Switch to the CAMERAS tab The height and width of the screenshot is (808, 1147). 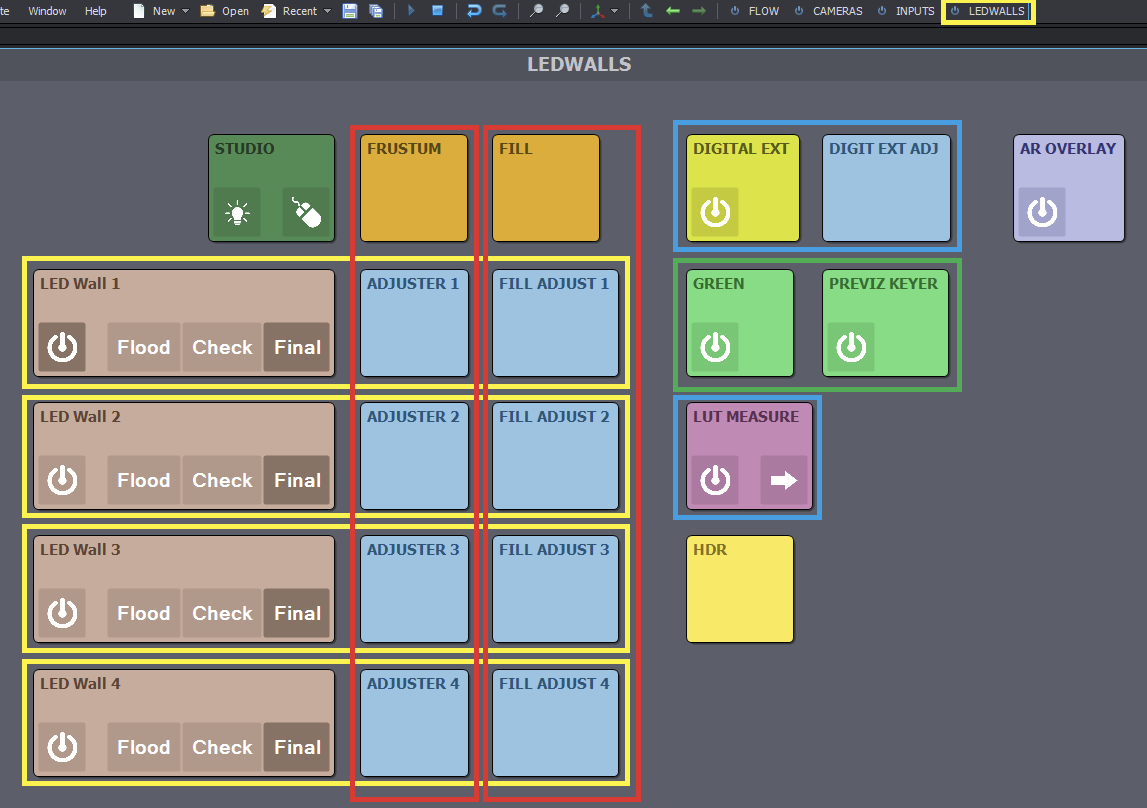click(837, 11)
